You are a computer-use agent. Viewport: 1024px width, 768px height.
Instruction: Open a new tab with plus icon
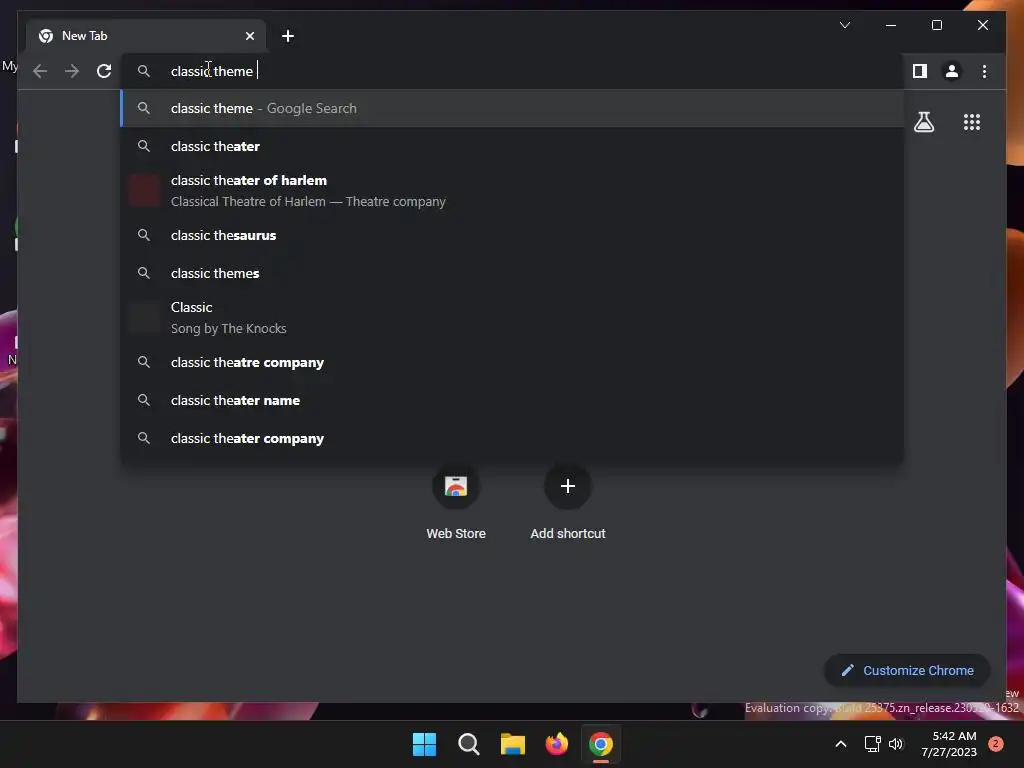click(287, 36)
